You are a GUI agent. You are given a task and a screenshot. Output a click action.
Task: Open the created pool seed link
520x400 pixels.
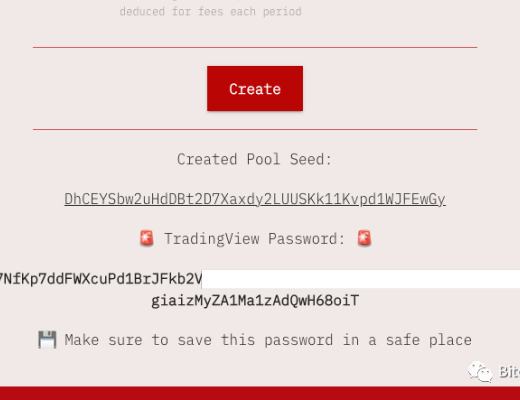[255, 199]
